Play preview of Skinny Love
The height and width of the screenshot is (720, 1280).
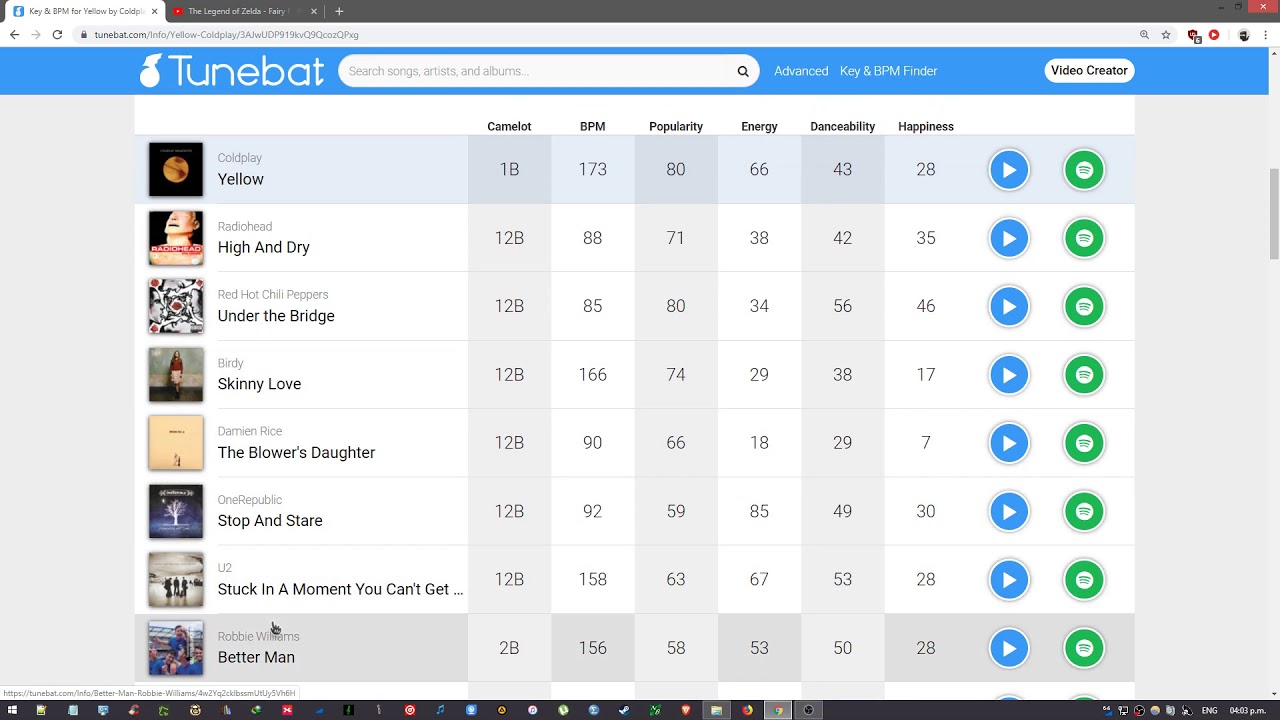(1009, 375)
